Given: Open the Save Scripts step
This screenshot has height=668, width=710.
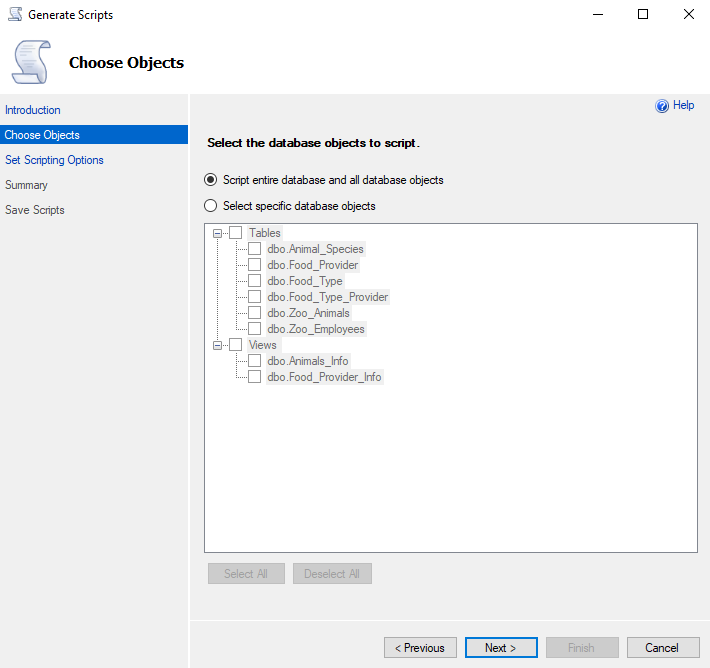Looking at the screenshot, I should coord(35,210).
